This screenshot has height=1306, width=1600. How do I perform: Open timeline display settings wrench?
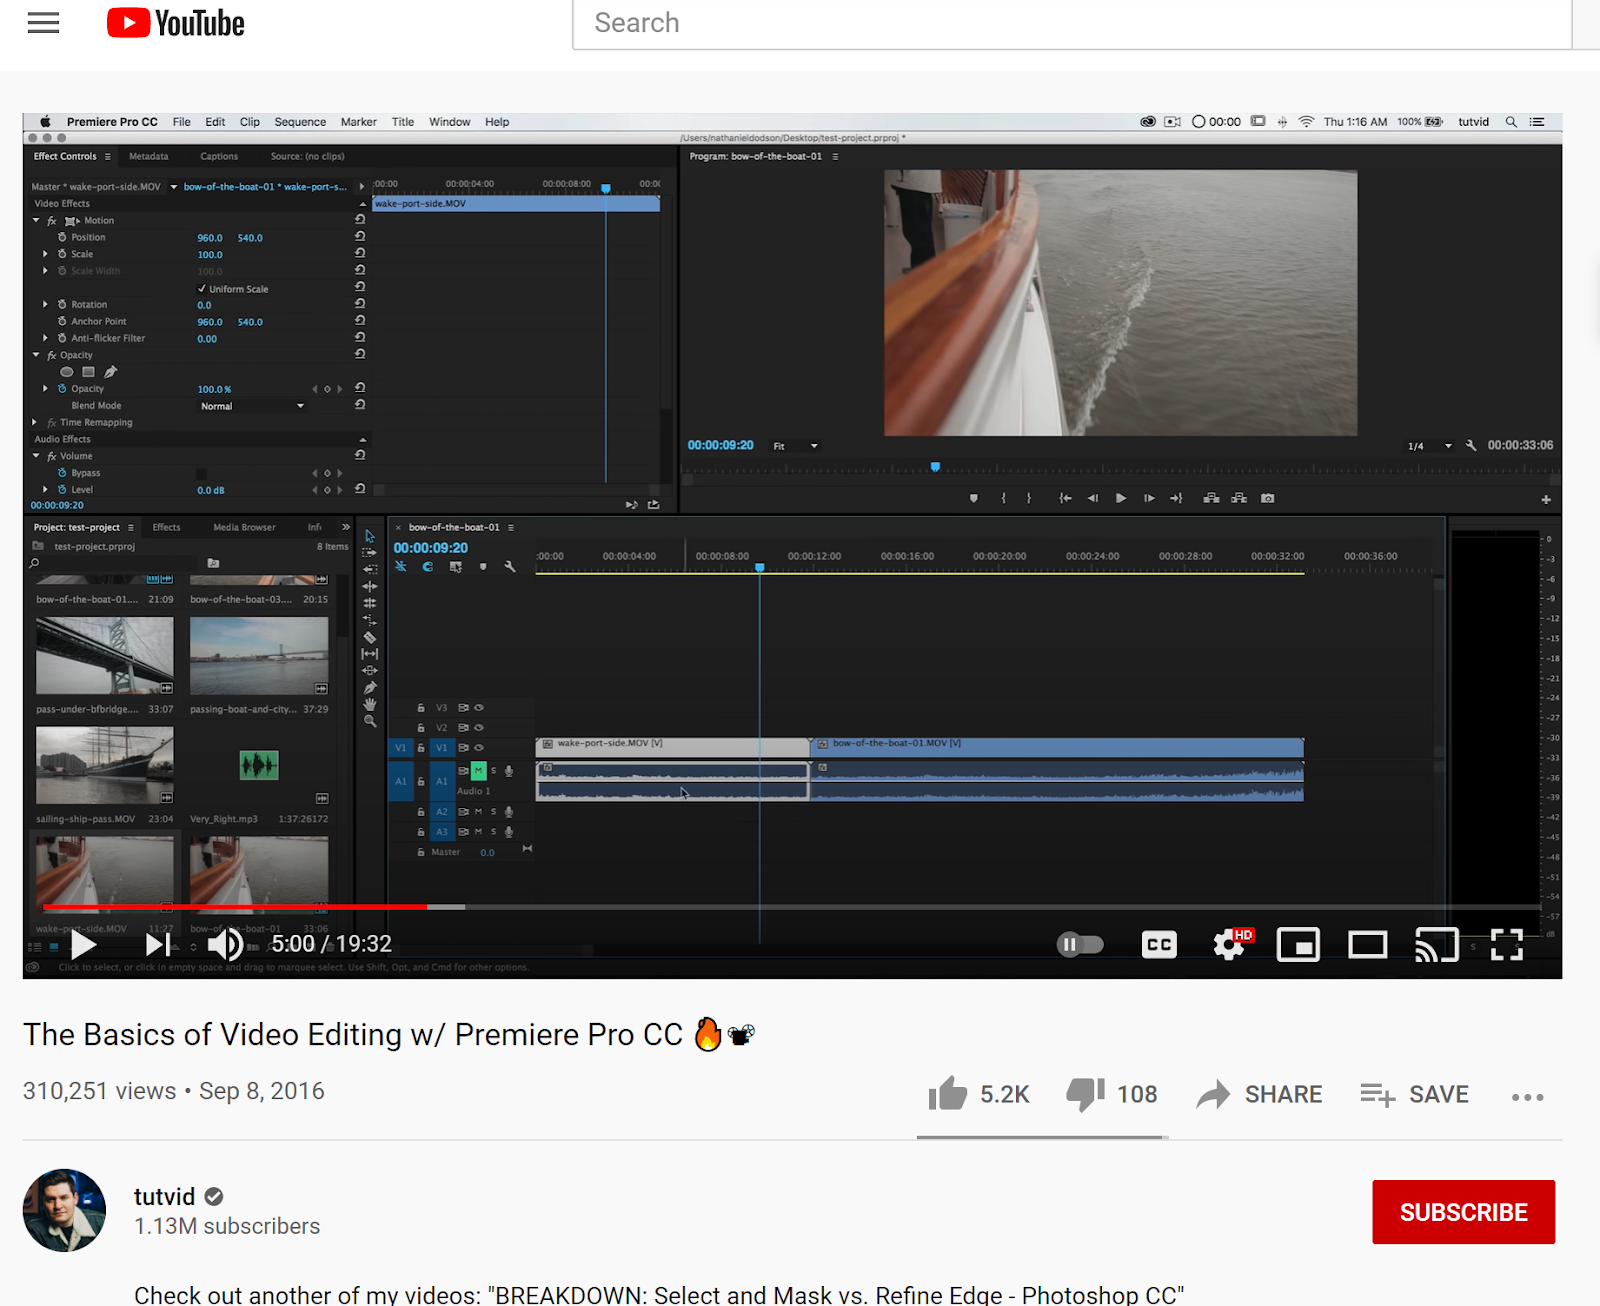(510, 567)
